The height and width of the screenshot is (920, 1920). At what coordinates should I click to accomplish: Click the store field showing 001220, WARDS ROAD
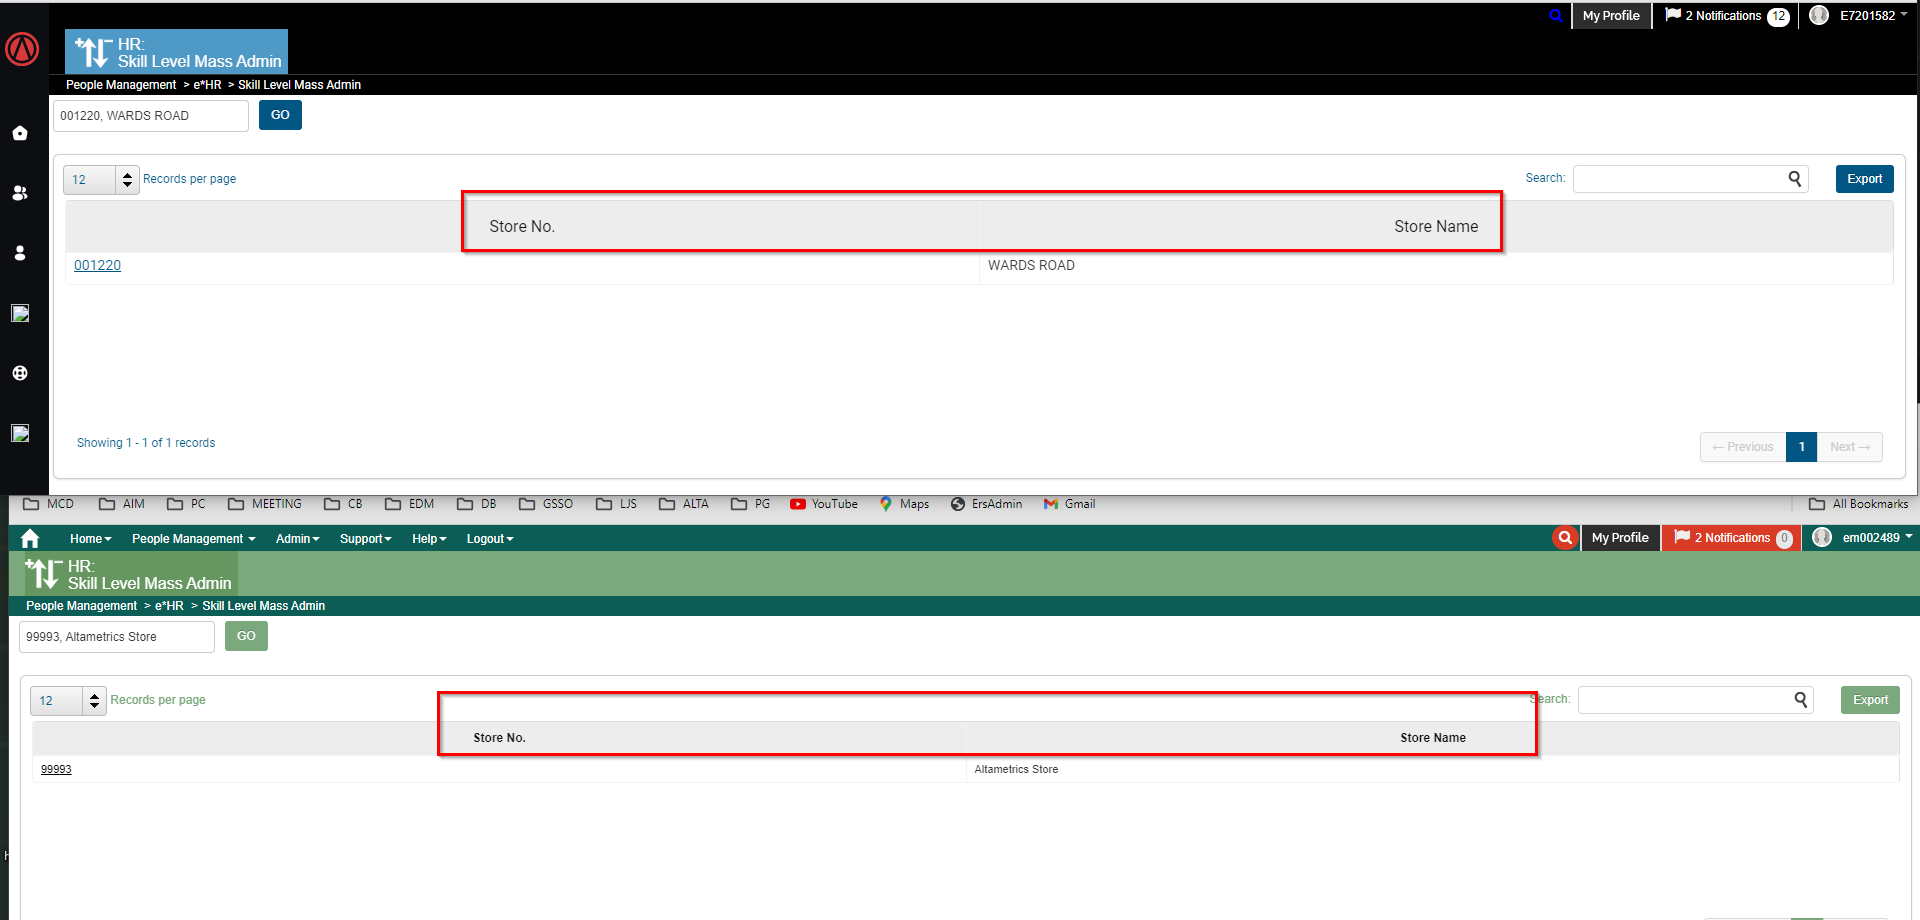point(150,116)
